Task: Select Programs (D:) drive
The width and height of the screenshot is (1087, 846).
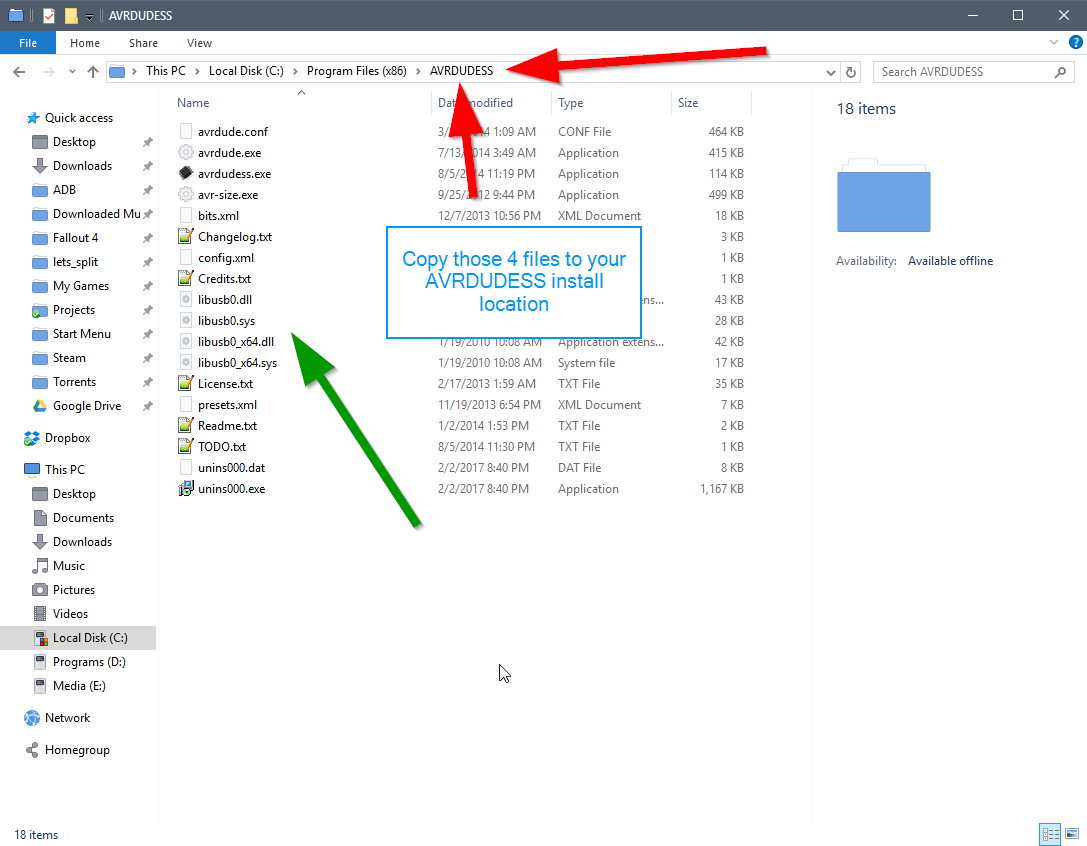Action: 89,662
